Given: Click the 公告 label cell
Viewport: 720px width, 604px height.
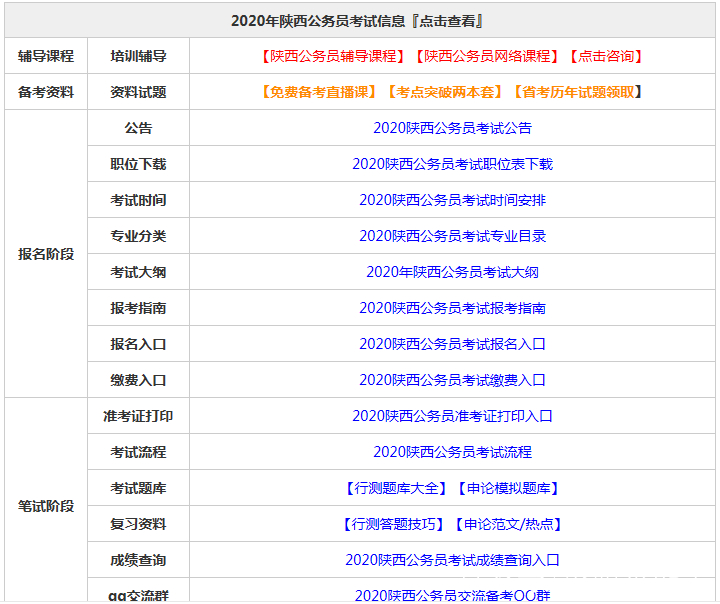Looking at the screenshot, I should [138, 128].
